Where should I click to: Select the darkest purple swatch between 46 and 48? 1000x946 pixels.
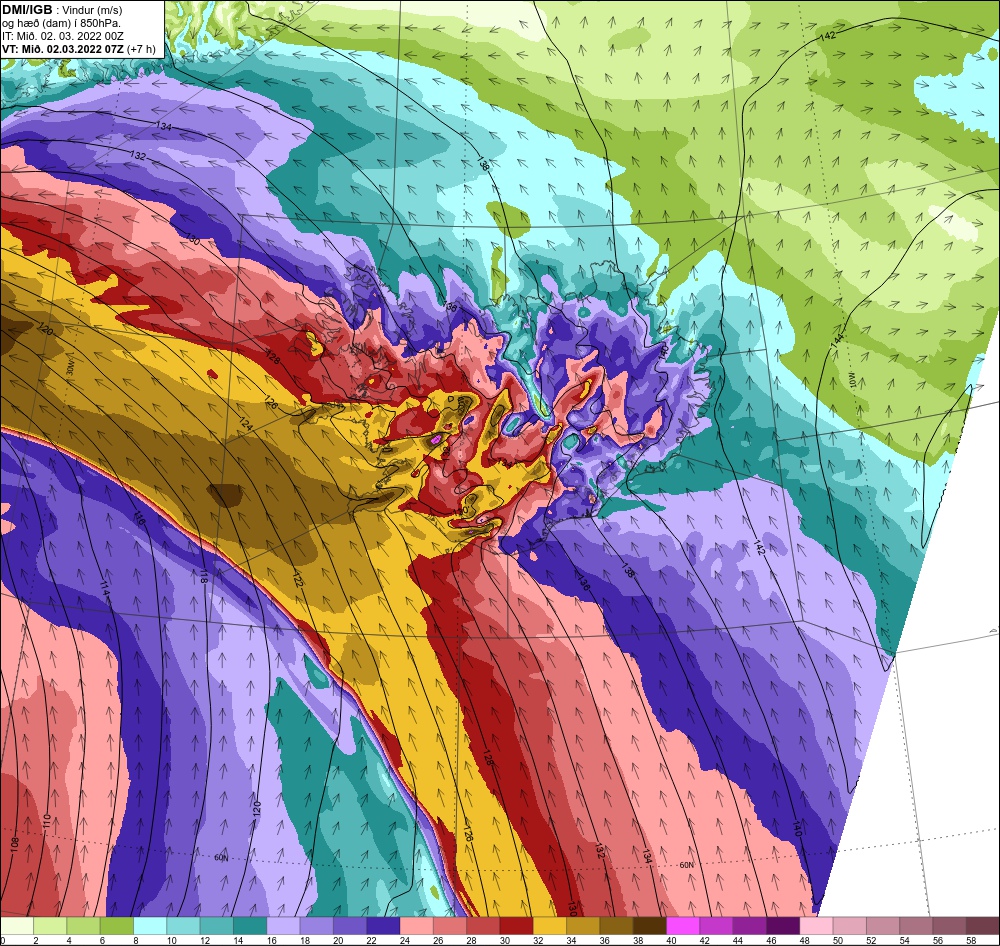coord(783,926)
